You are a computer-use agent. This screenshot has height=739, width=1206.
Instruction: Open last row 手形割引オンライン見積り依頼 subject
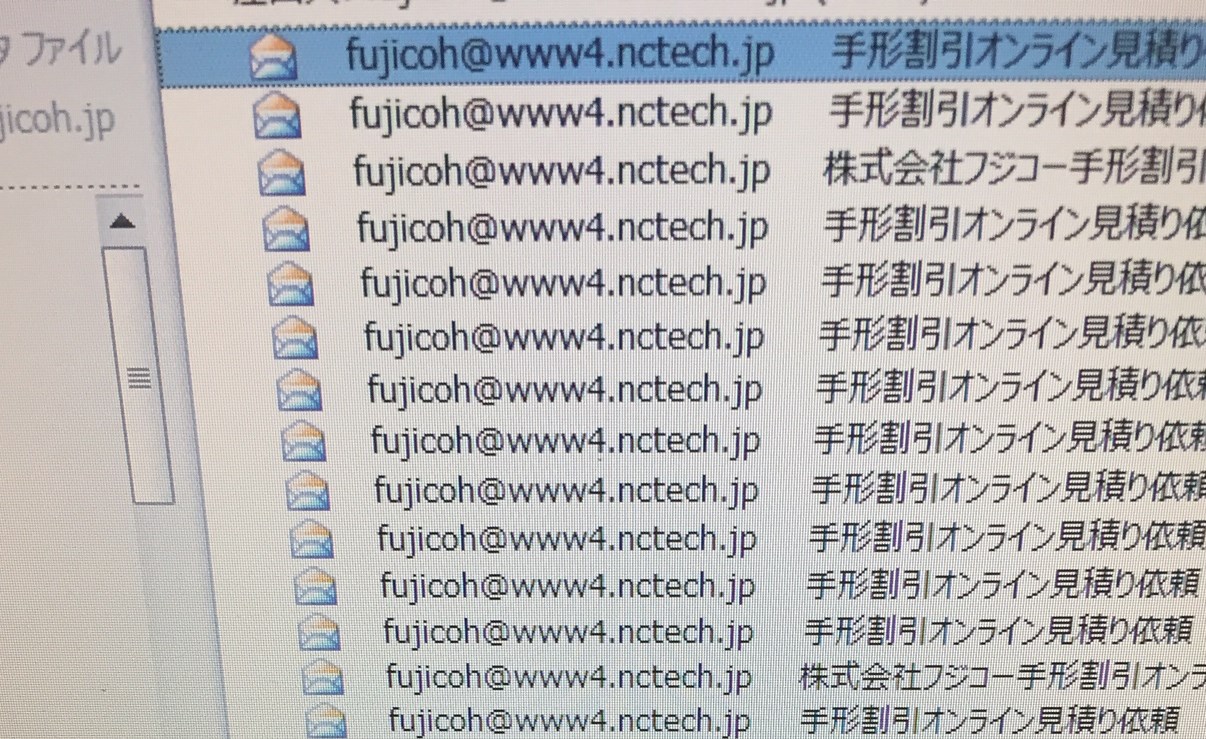pyautogui.click(x=991, y=720)
